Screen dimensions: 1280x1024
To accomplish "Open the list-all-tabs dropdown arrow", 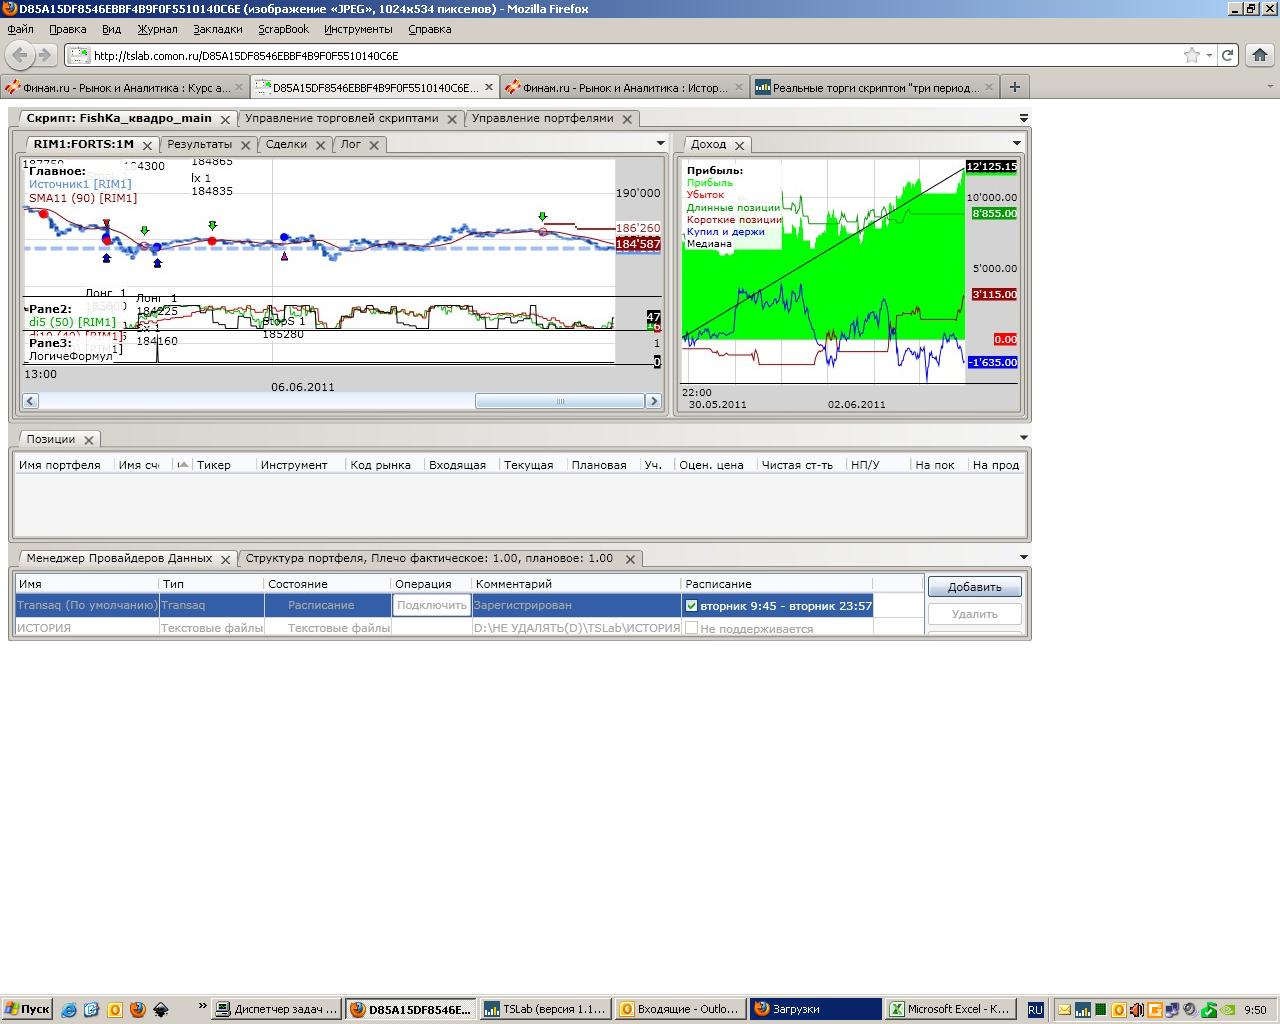I will click(1271, 87).
